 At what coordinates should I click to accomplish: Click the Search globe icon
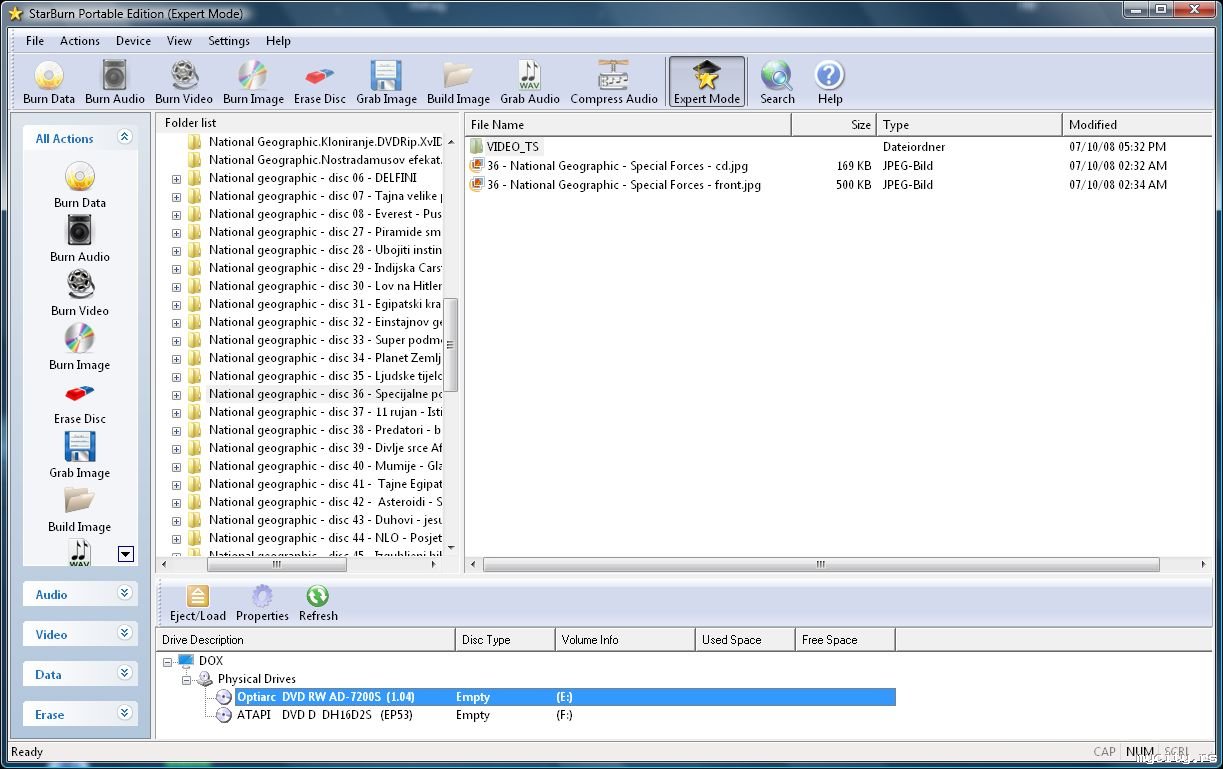[777, 82]
